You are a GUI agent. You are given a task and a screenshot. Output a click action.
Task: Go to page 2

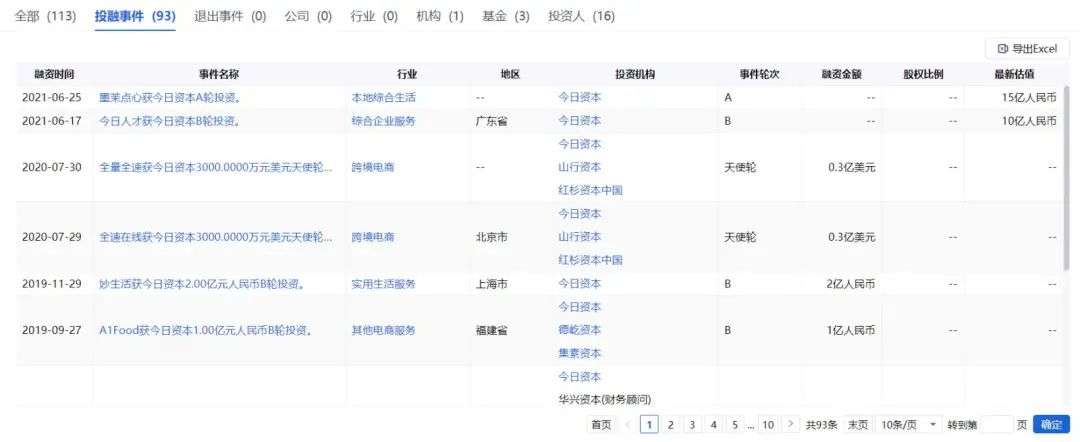[x=670, y=424]
